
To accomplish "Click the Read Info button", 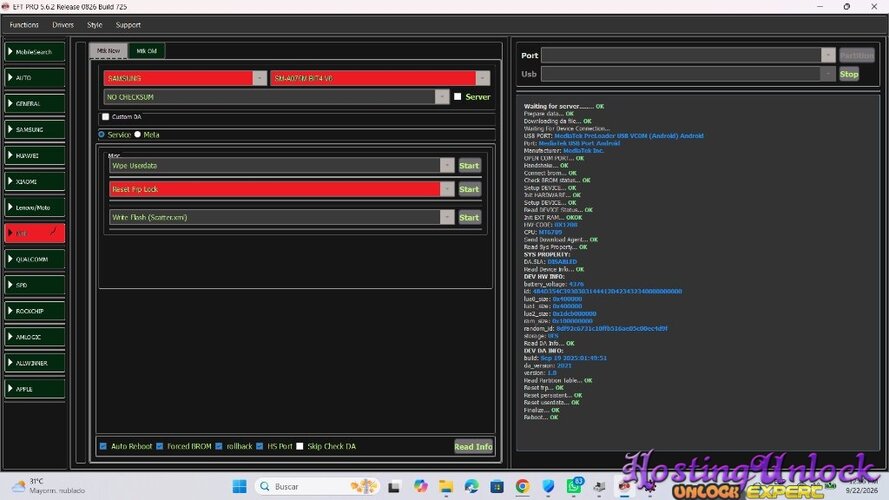I will [x=473, y=447].
